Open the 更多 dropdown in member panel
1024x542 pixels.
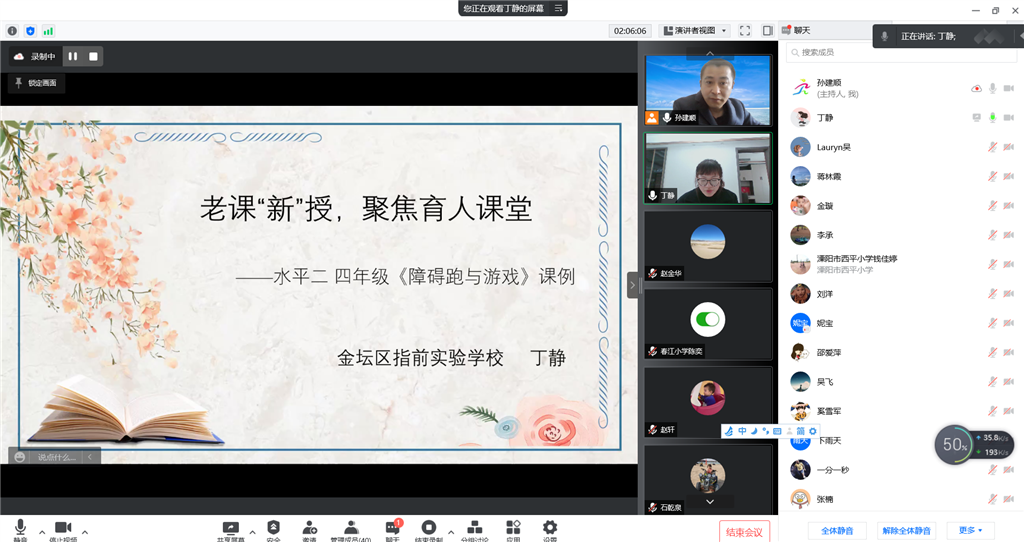(970, 530)
